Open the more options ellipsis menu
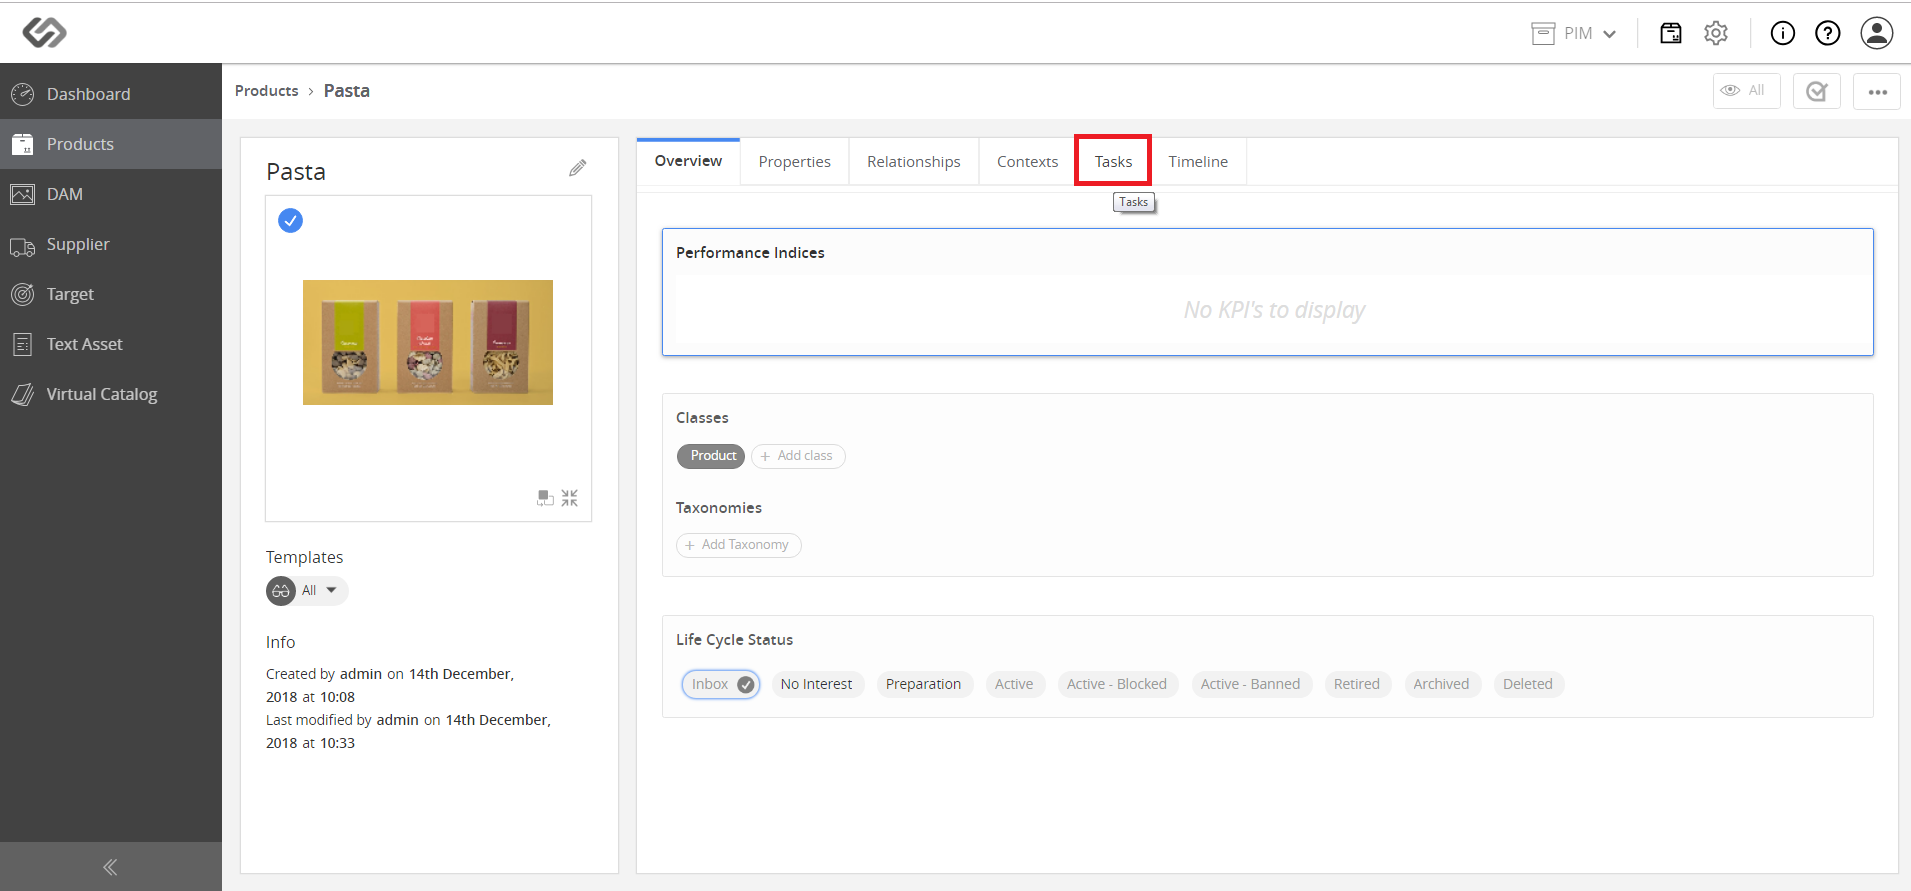Image resolution: width=1911 pixels, height=891 pixels. tap(1877, 91)
